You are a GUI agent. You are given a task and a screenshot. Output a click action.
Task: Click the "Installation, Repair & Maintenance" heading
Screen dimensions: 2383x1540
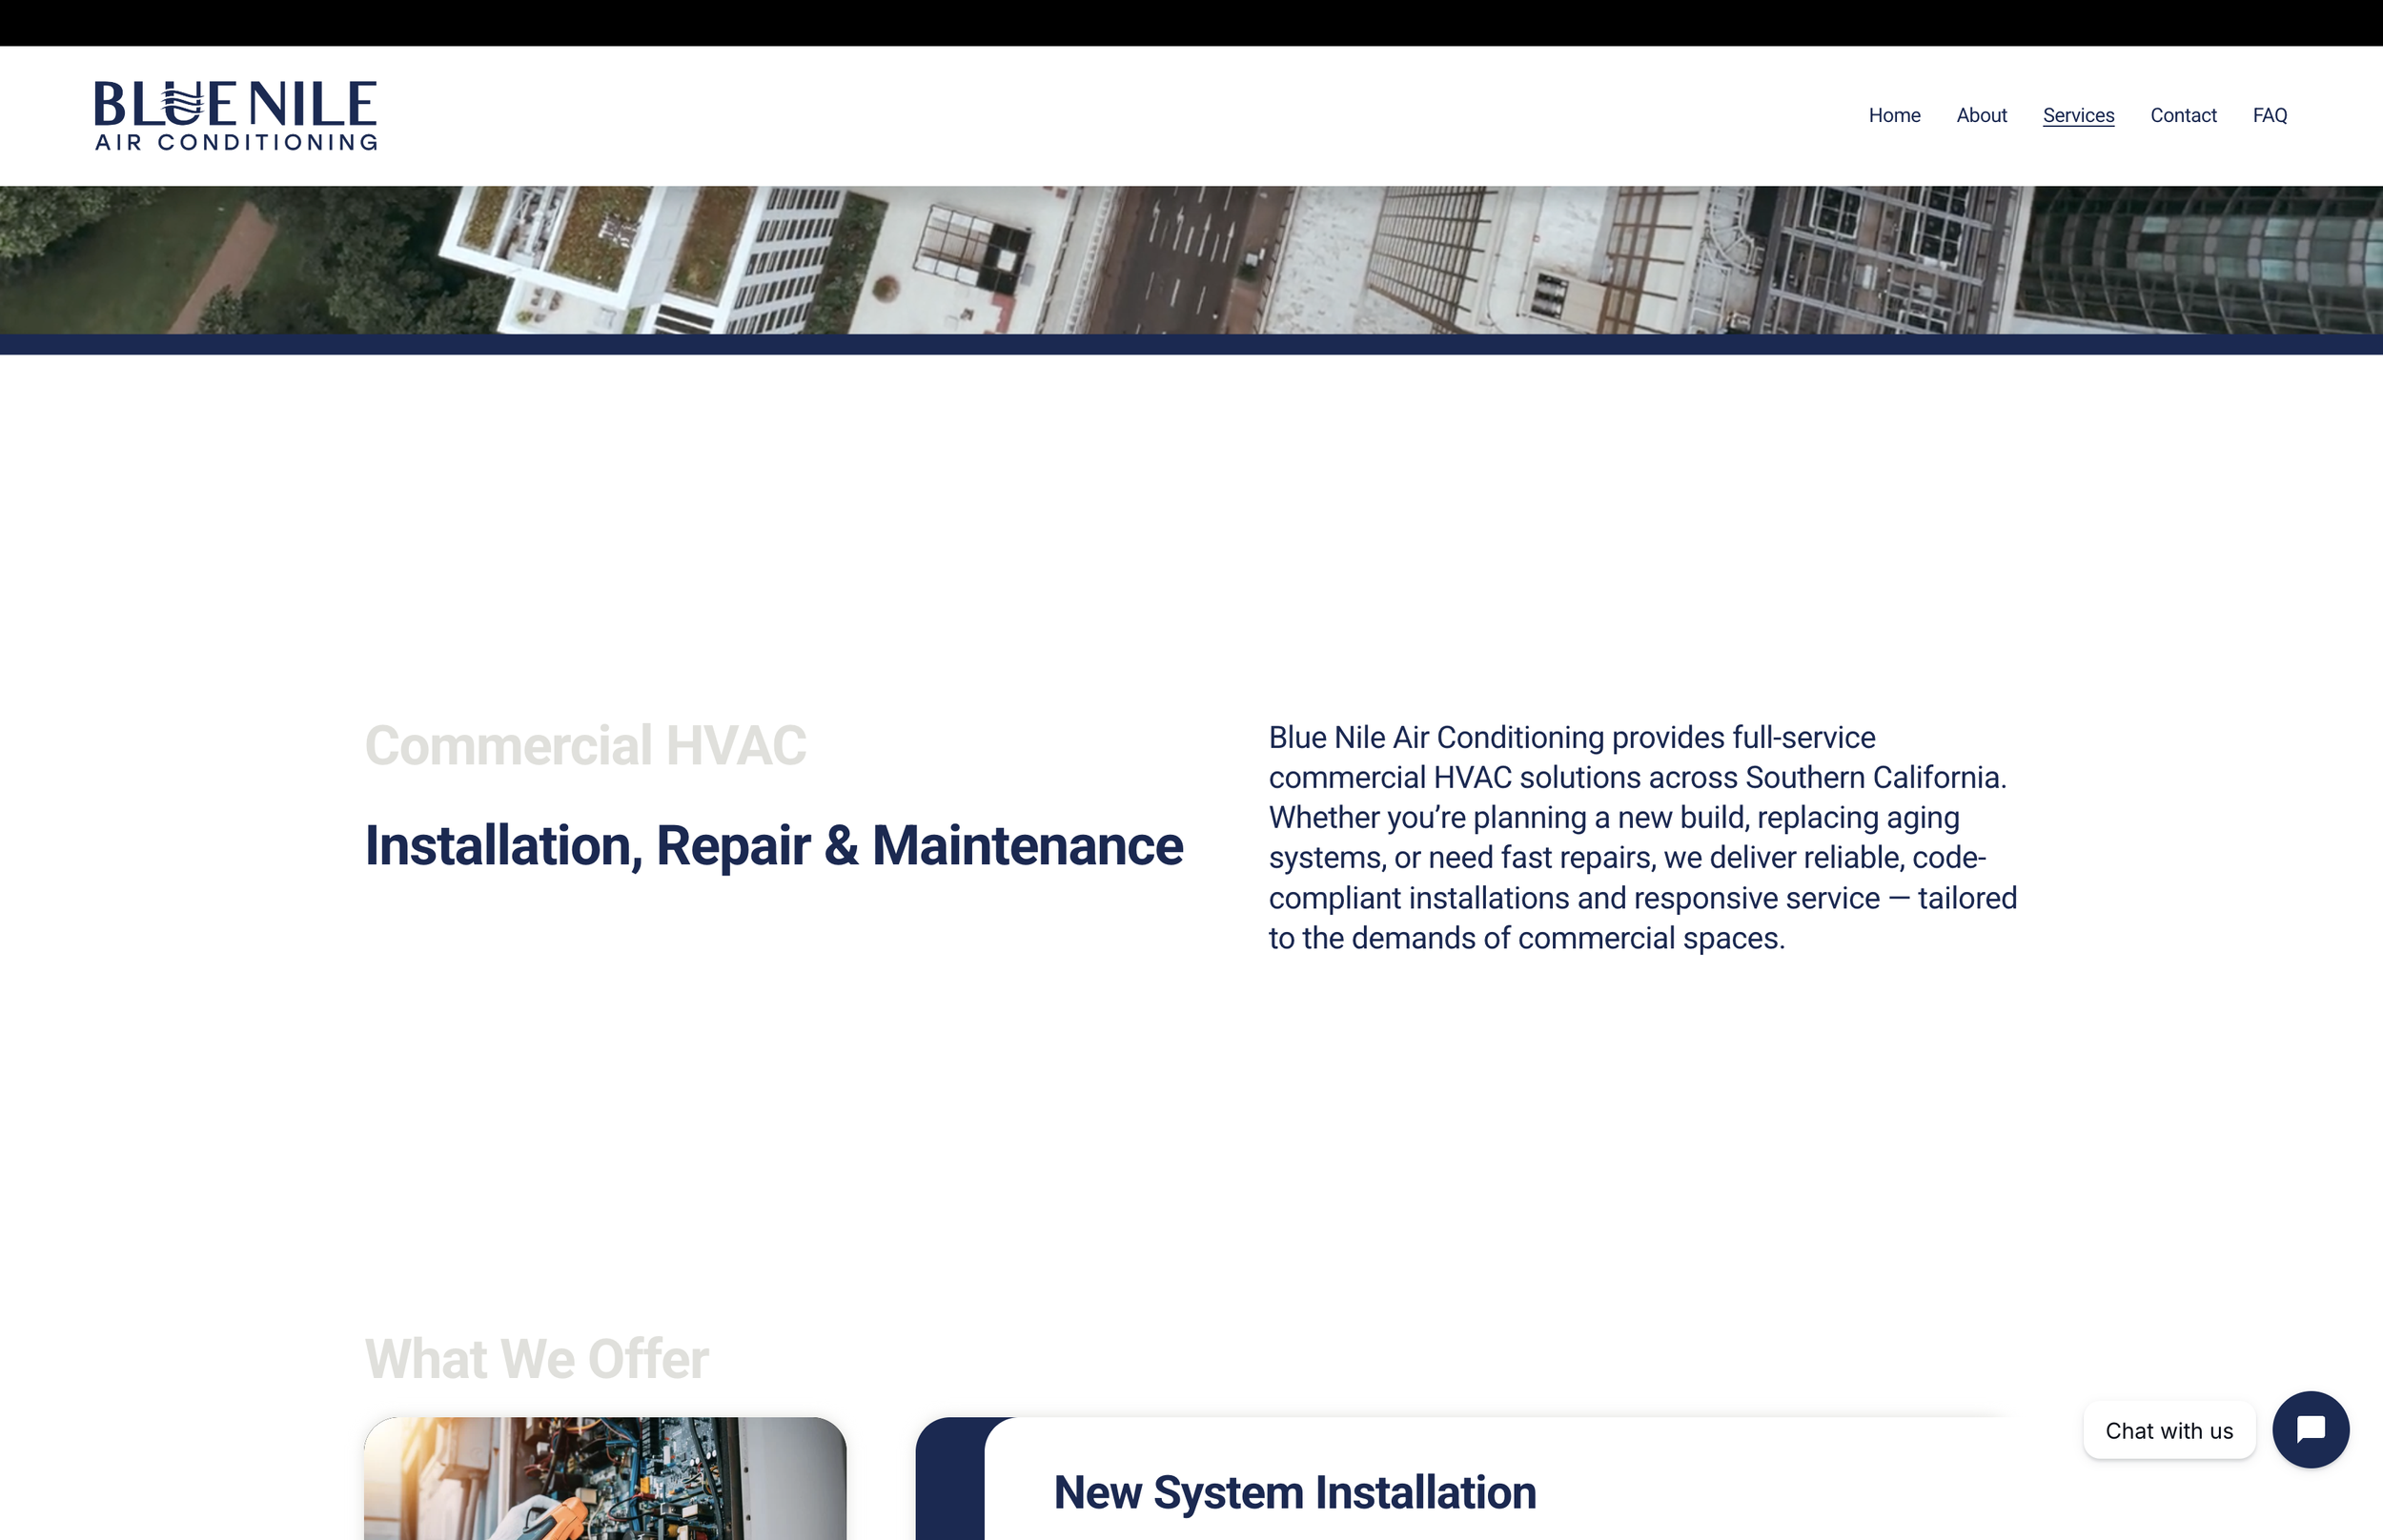pyautogui.click(x=774, y=846)
